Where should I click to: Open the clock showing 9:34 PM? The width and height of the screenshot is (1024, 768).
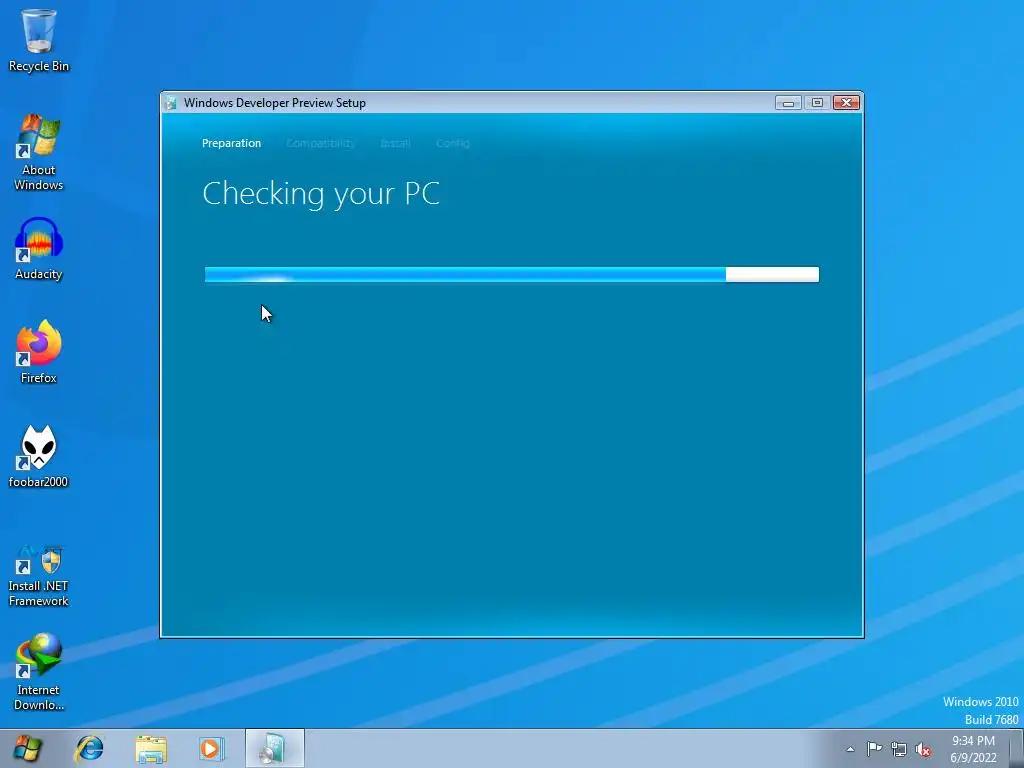click(x=973, y=749)
